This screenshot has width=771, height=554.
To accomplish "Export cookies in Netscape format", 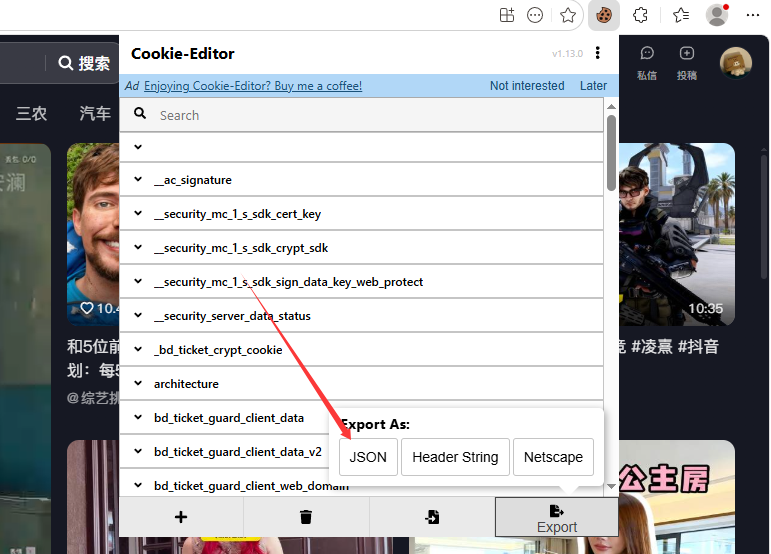I will [x=553, y=457].
